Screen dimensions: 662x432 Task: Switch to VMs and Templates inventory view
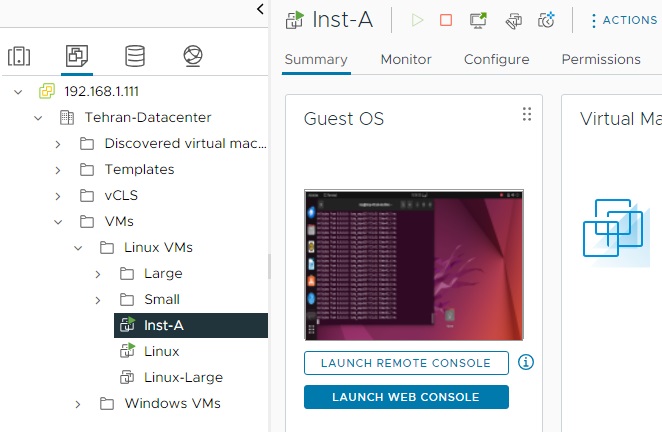click(x=76, y=56)
